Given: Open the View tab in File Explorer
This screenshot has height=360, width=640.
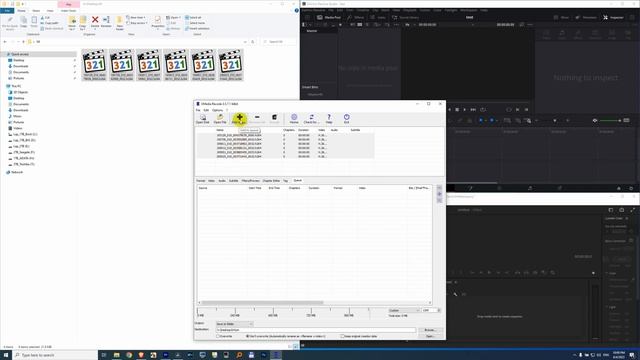Looking at the screenshot, I should pos(50,11).
